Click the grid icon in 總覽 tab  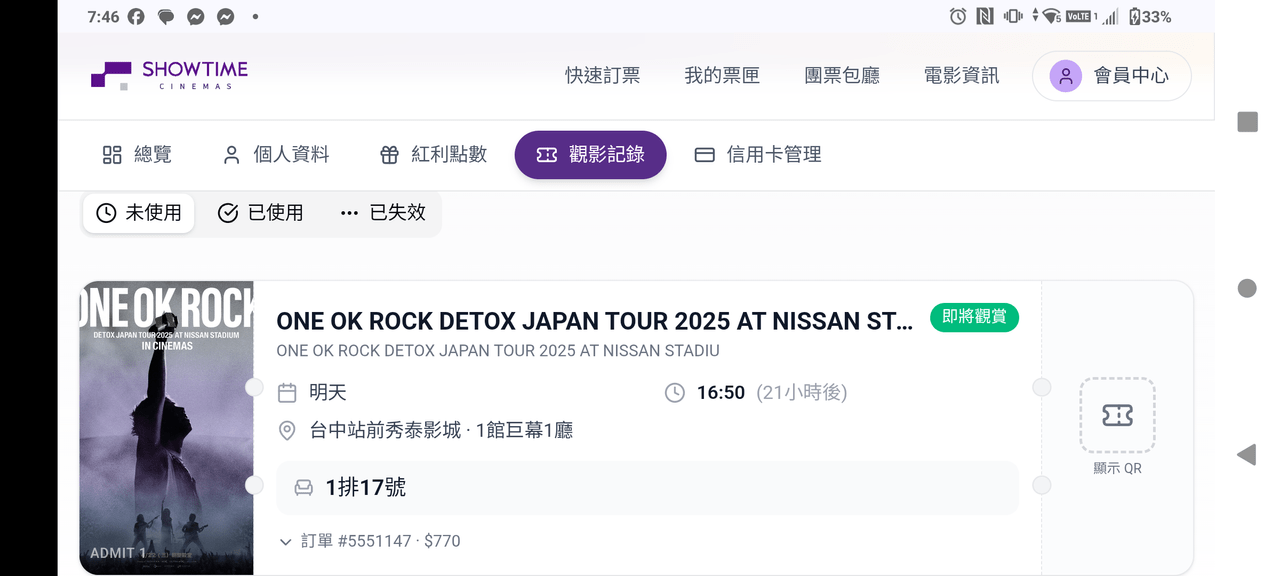point(112,155)
